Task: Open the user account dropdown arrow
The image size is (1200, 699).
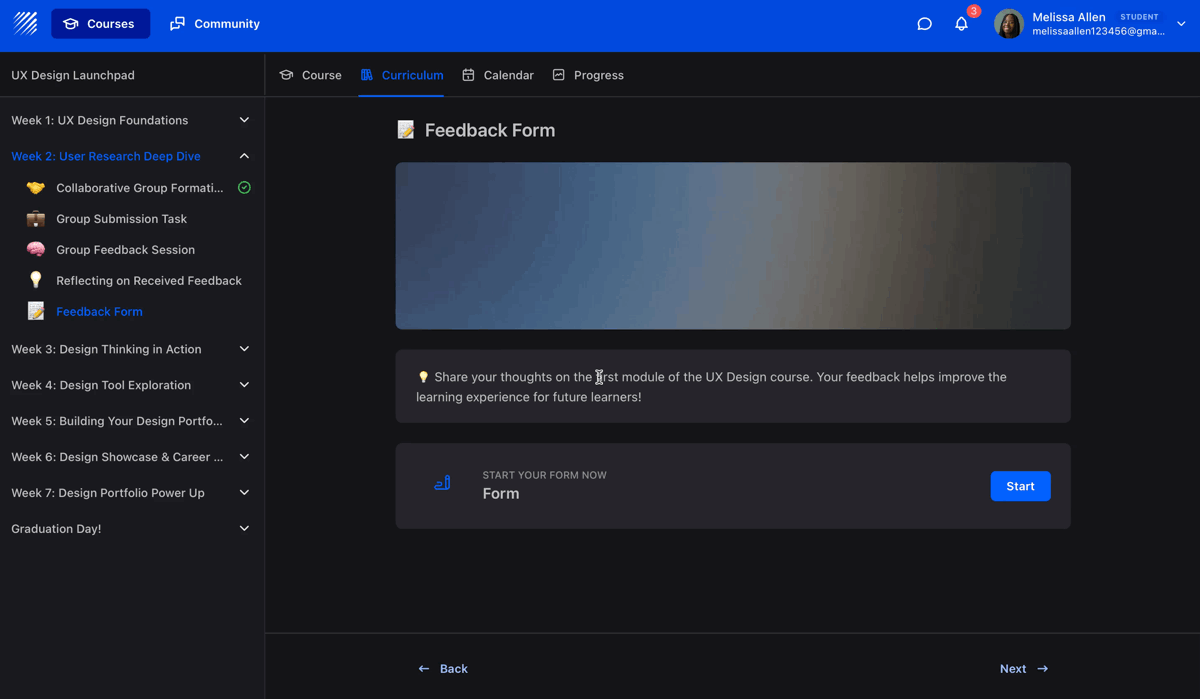Action: pyautogui.click(x=1181, y=24)
